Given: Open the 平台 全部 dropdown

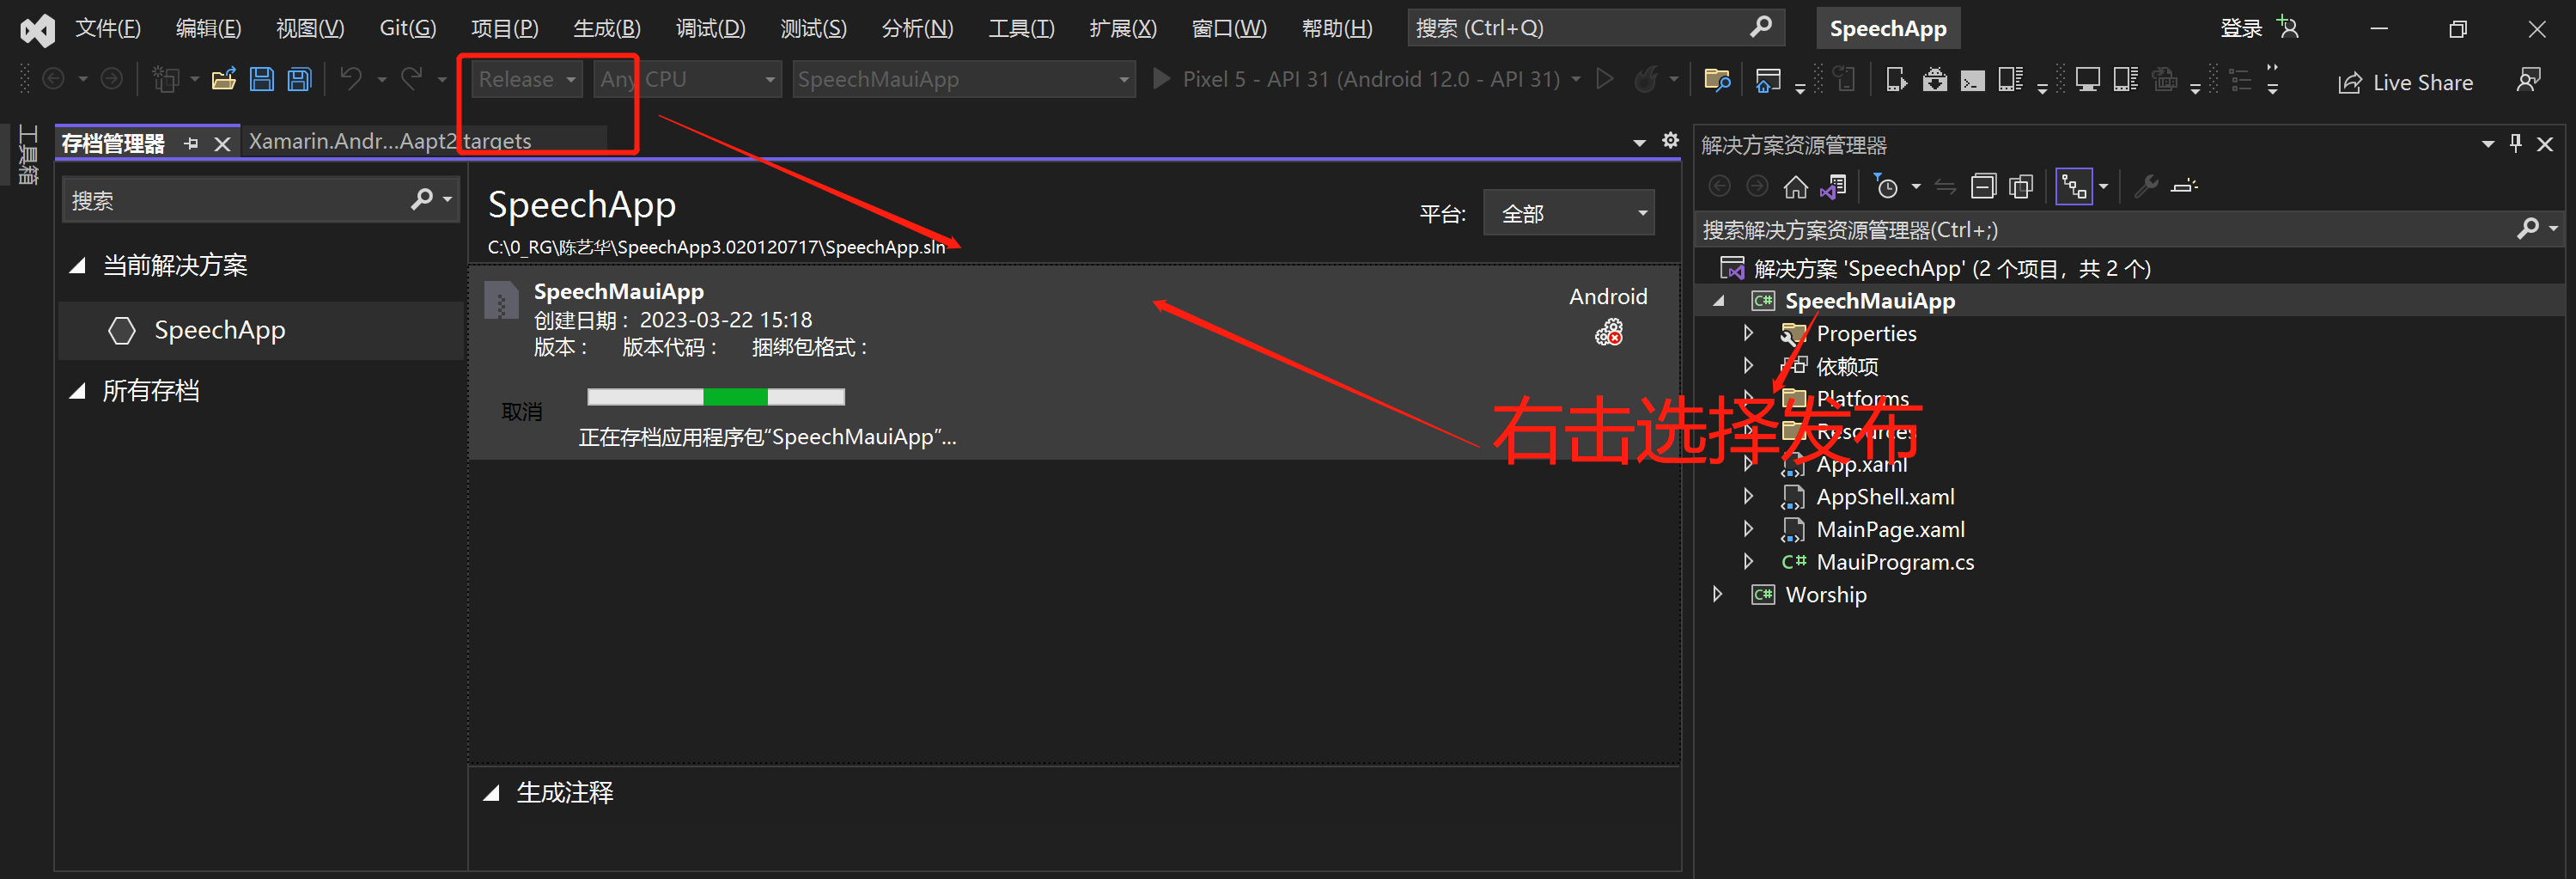Looking at the screenshot, I should point(1568,213).
